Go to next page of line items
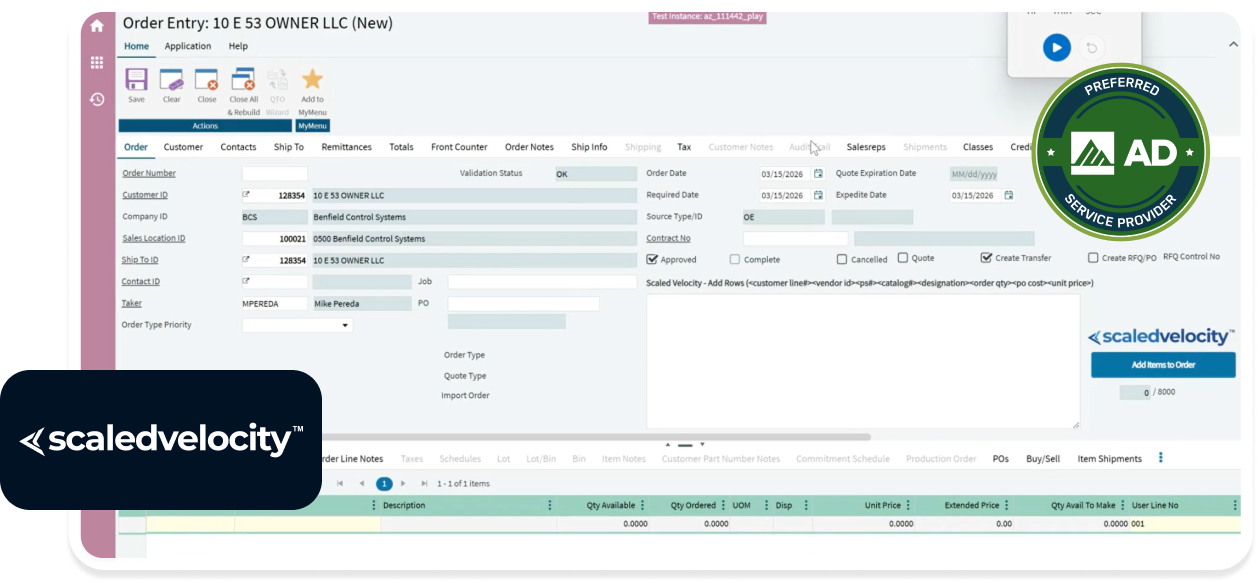Image resolution: width=1258 pixels, height=583 pixels. pyautogui.click(x=404, y=483)
